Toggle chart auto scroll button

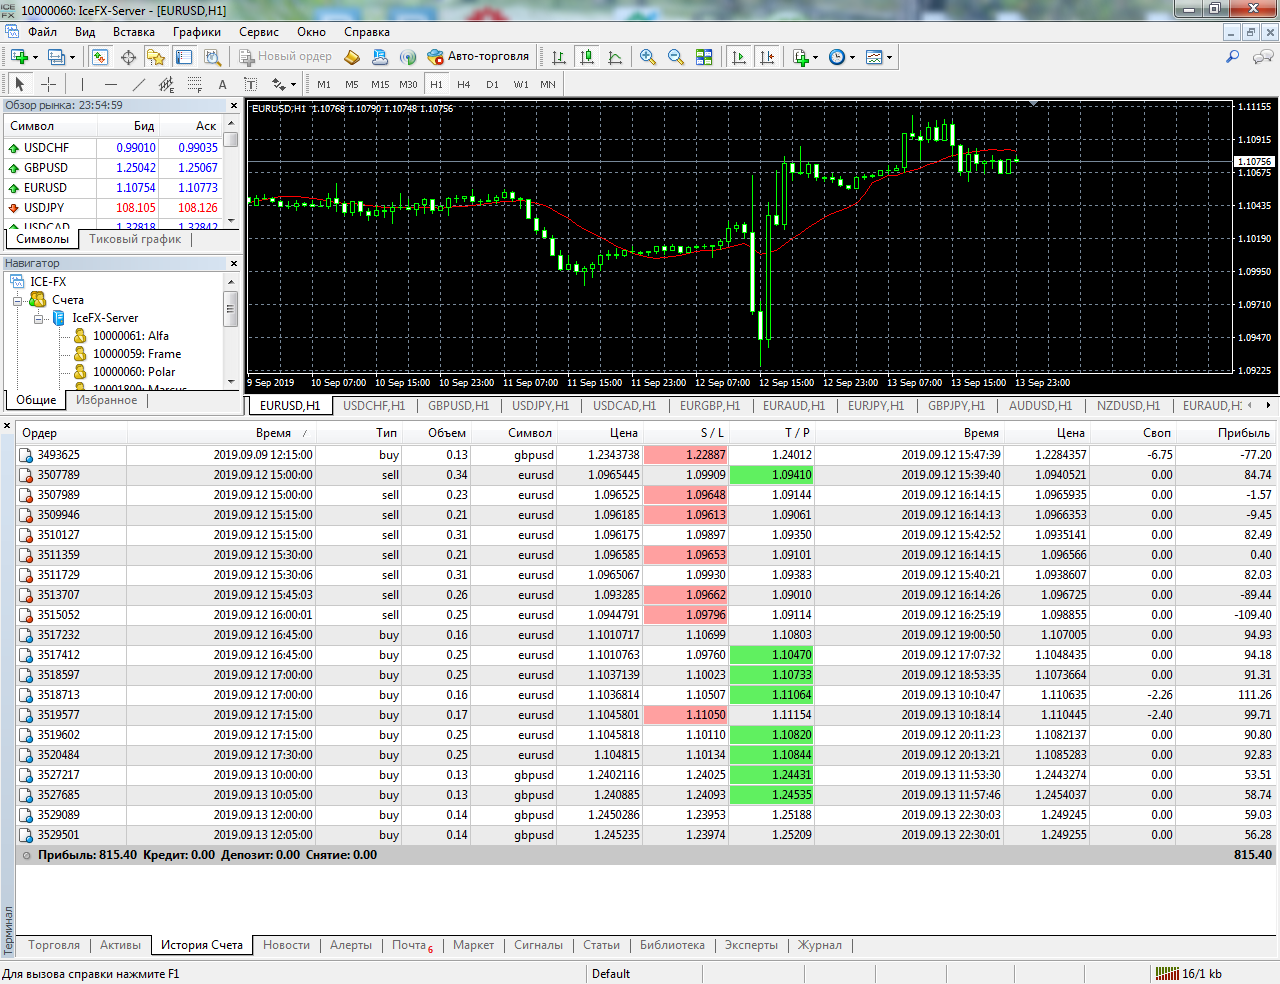coord(739,57)
